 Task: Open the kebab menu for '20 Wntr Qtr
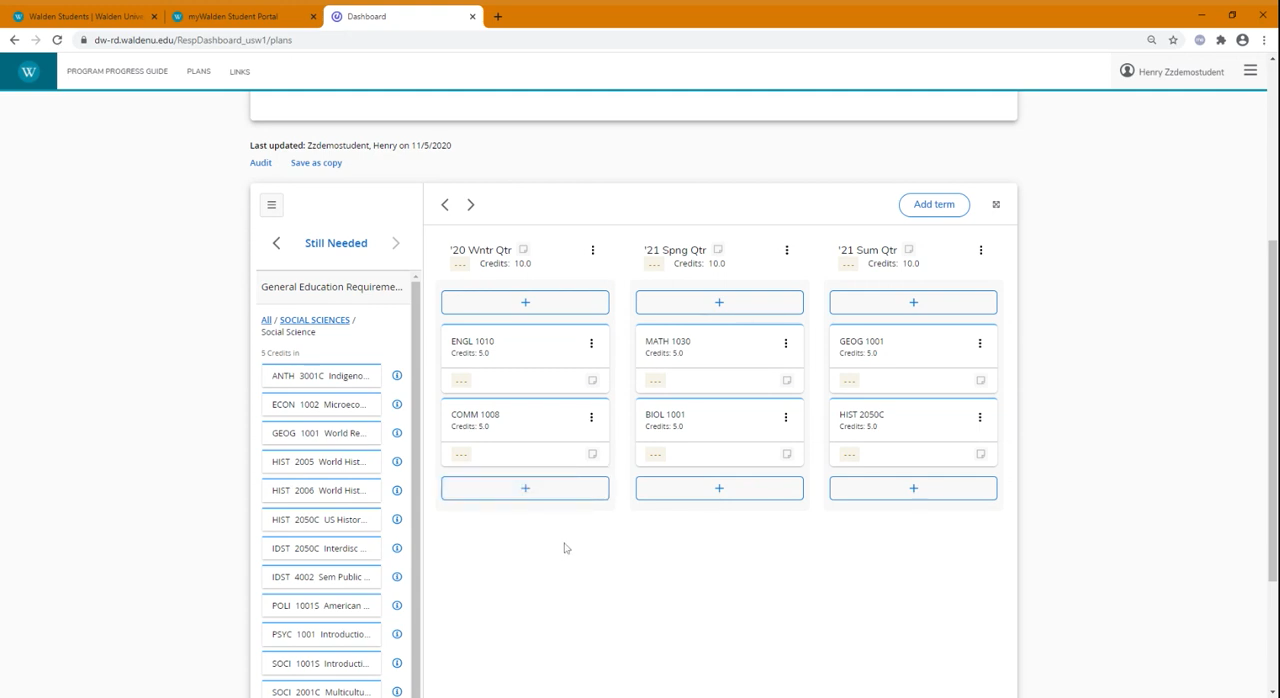593,250
